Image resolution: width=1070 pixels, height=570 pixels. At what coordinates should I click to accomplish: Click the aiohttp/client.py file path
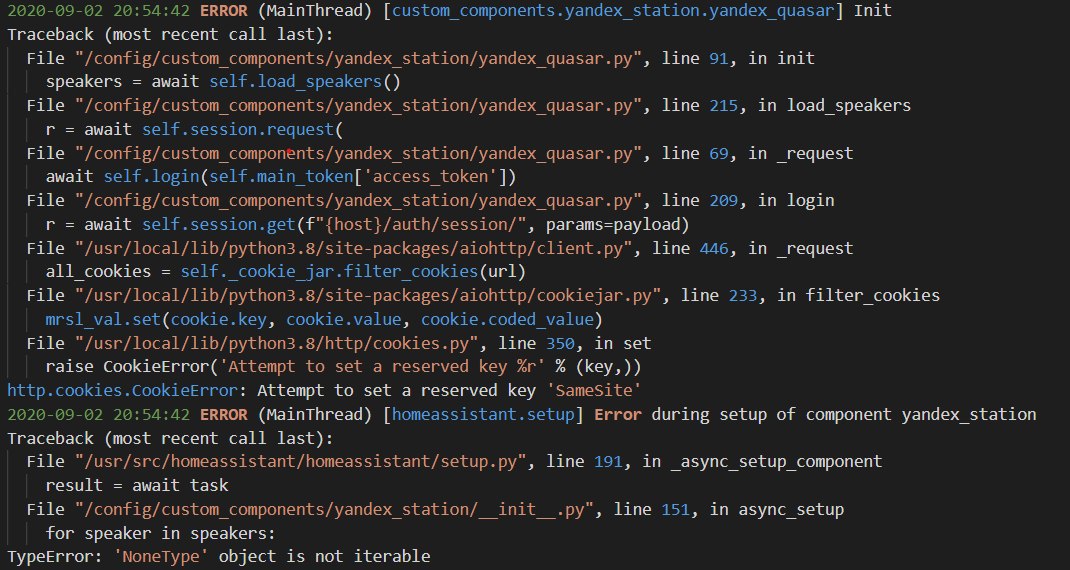pos(353,248)
